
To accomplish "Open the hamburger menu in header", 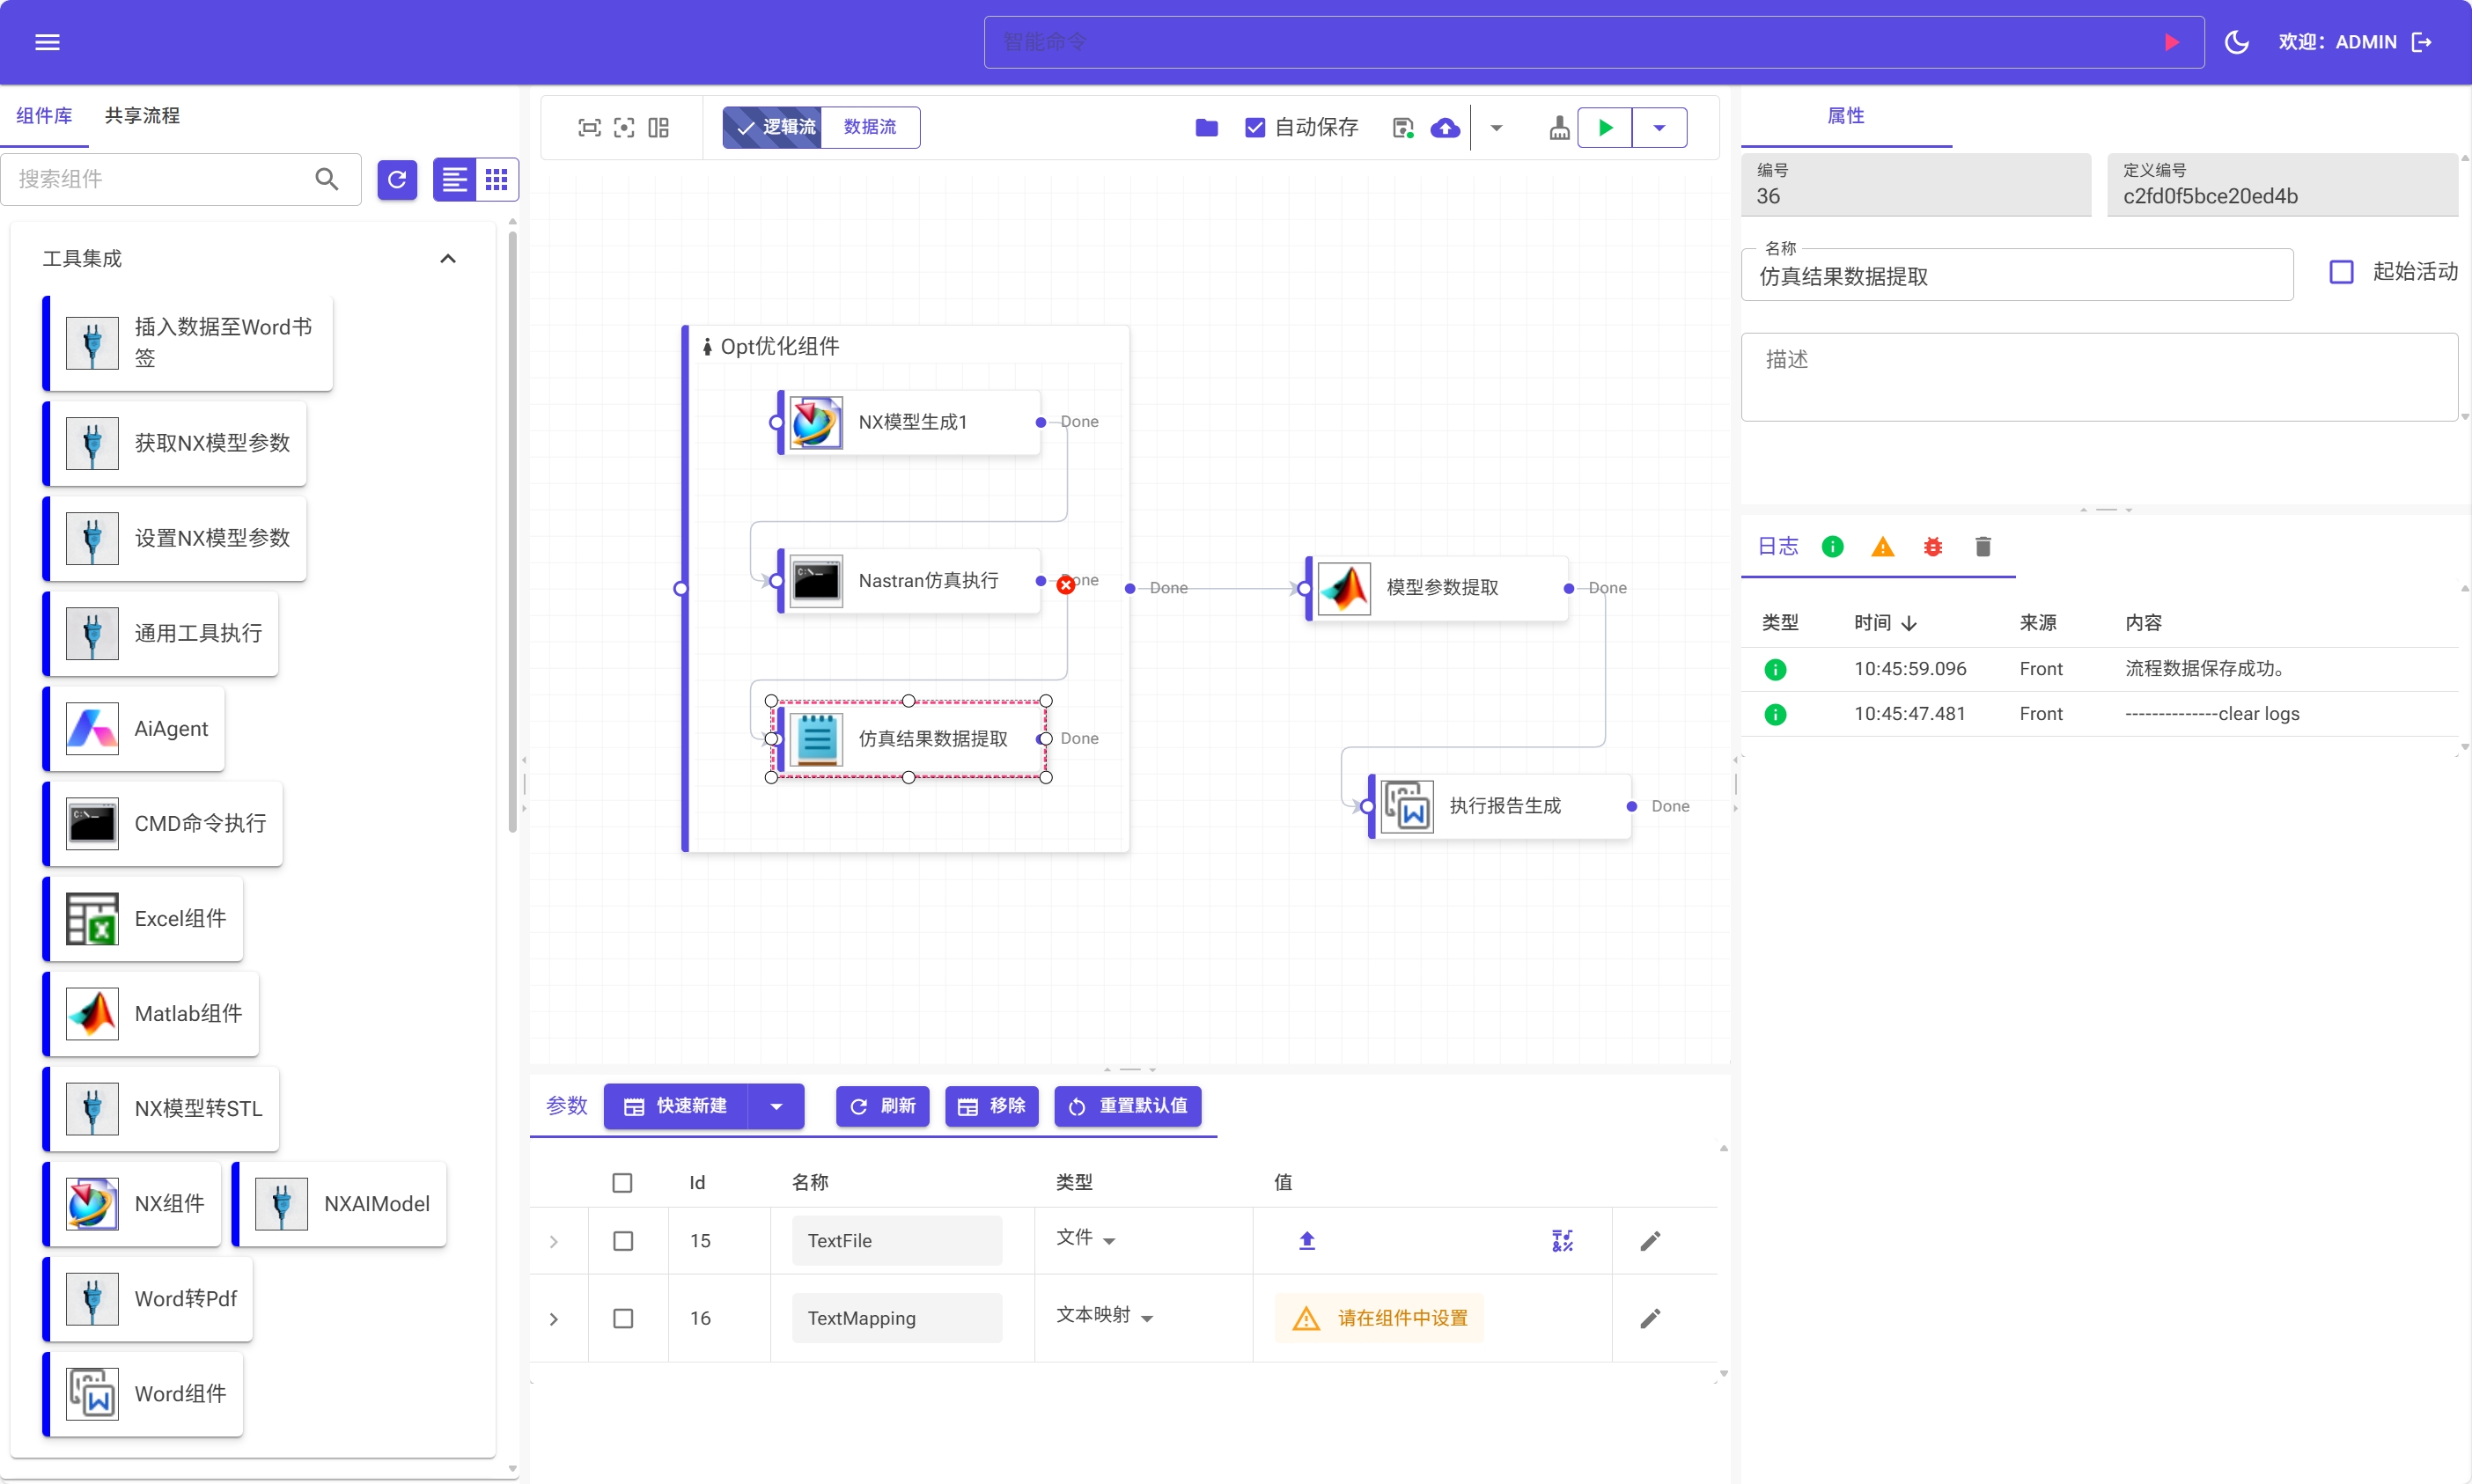I will (x=47, y=42).
